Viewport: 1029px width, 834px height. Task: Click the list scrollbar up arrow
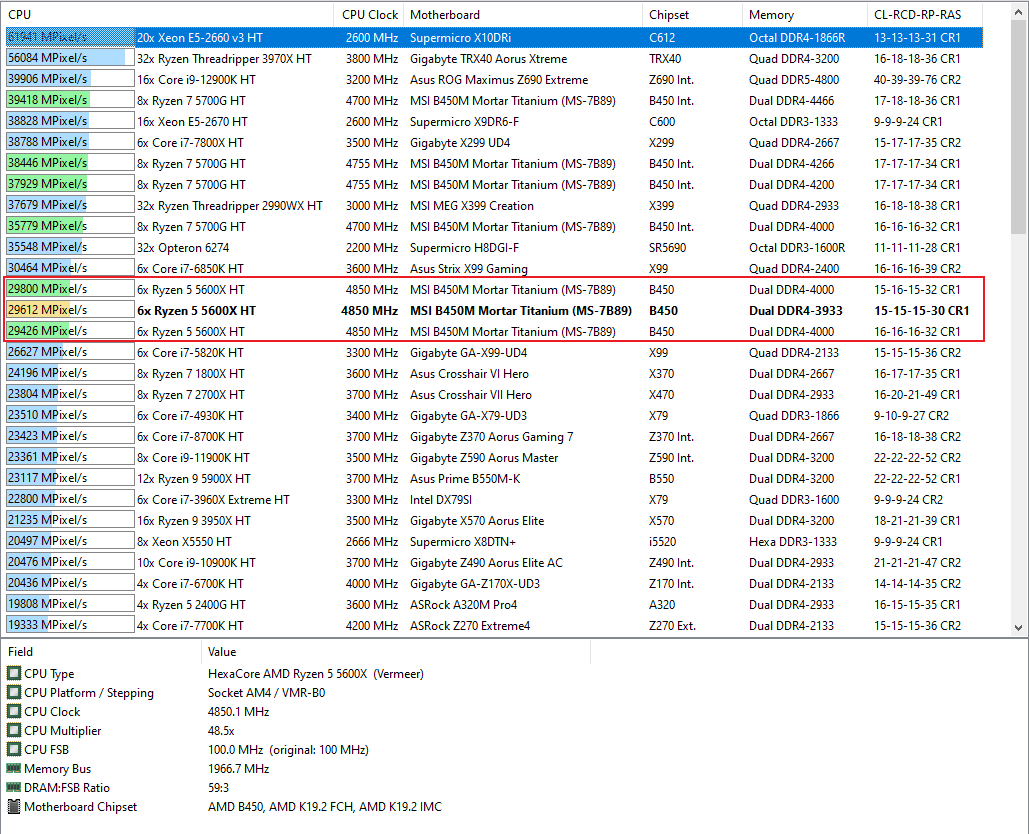tap(1018, 12)
